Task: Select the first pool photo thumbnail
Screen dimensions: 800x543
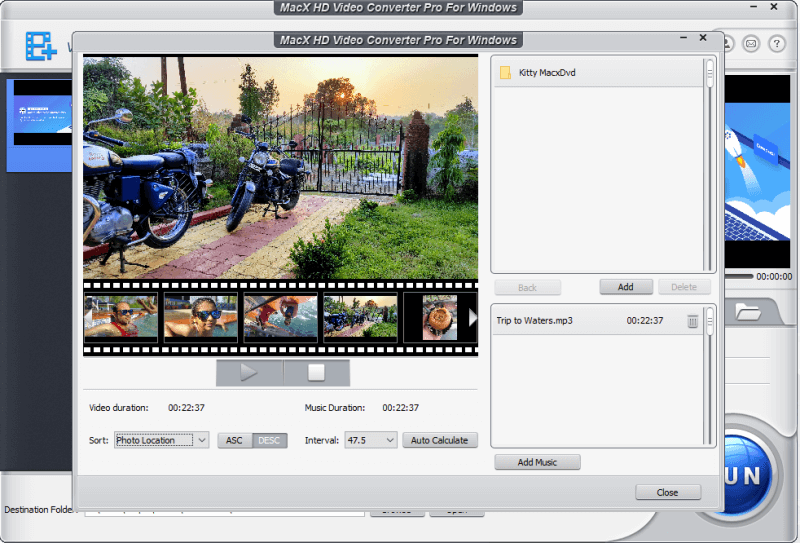Action: (x=121, y=317)
